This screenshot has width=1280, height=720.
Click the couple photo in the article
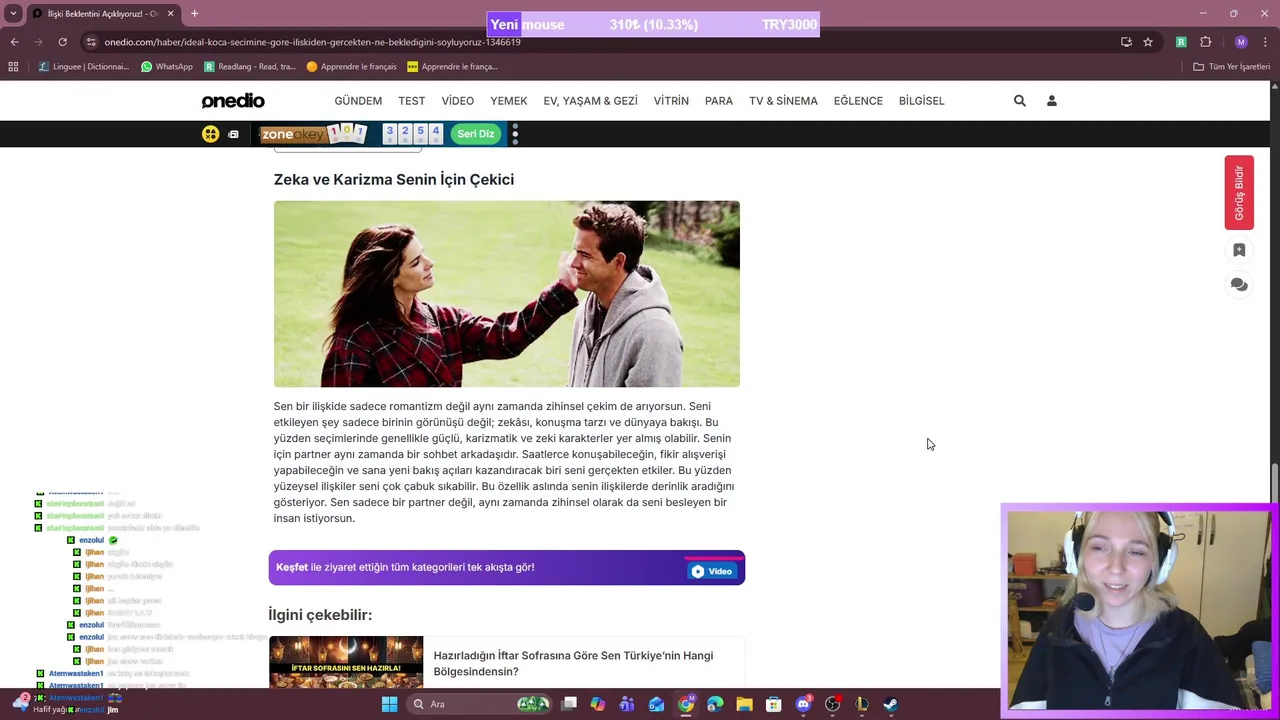pos(507,294)
